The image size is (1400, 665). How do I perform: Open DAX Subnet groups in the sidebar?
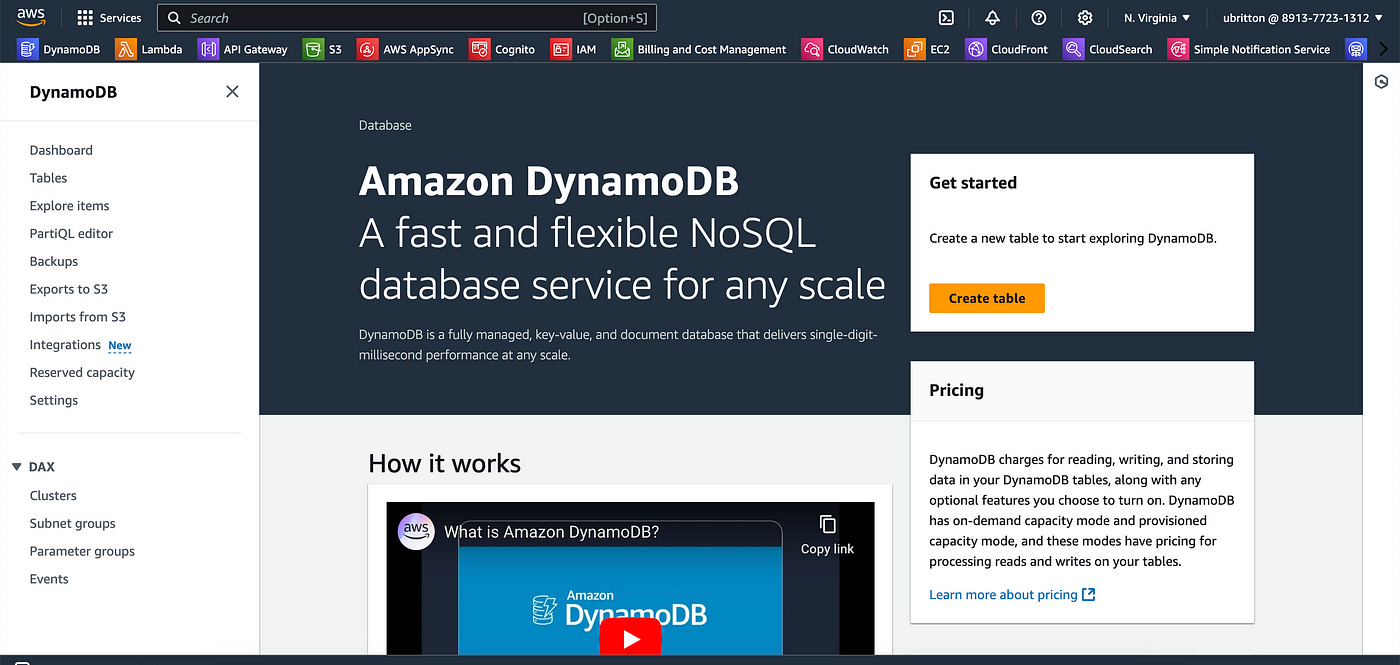coord(72,524)
